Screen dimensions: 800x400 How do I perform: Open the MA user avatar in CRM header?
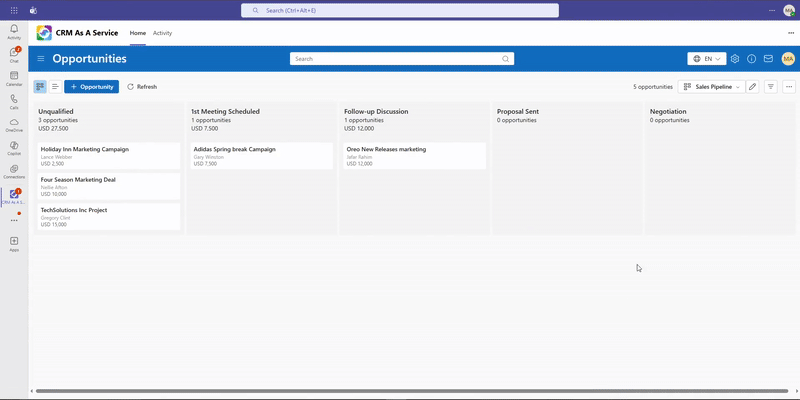point(788,59)
